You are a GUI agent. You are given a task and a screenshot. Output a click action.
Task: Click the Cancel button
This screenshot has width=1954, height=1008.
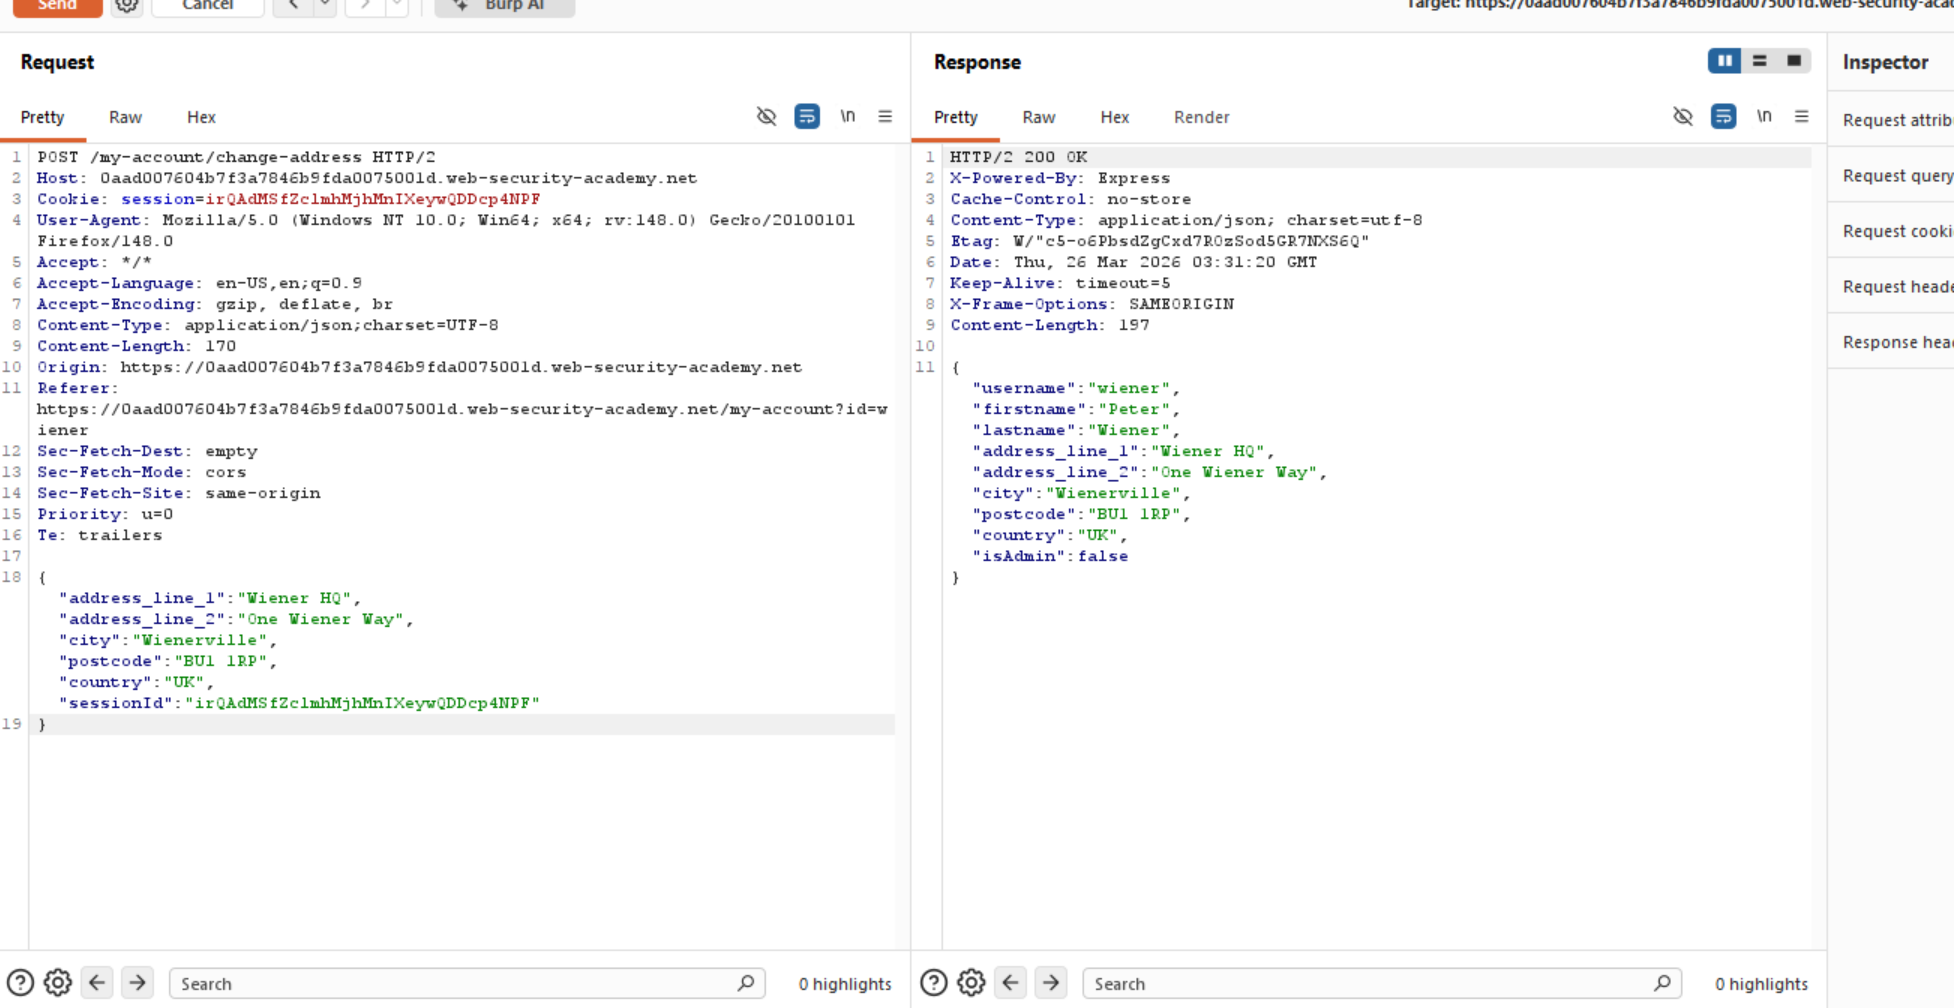208,5
